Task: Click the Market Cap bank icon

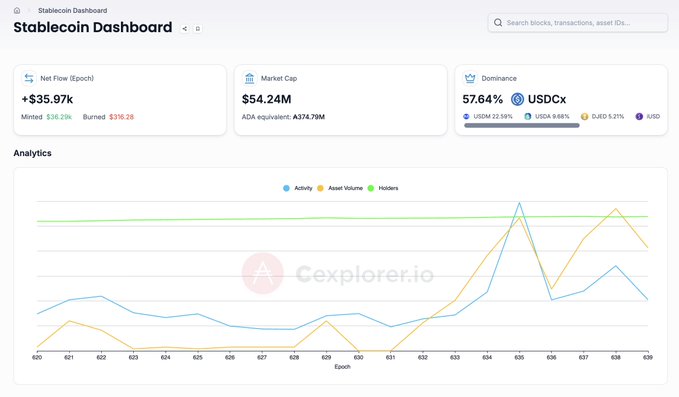Action: point(249,78)
